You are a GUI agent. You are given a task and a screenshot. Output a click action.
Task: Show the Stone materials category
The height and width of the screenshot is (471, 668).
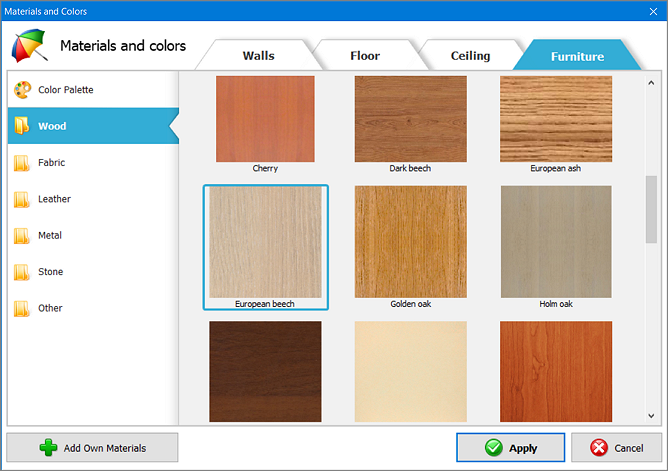(93, 272)
